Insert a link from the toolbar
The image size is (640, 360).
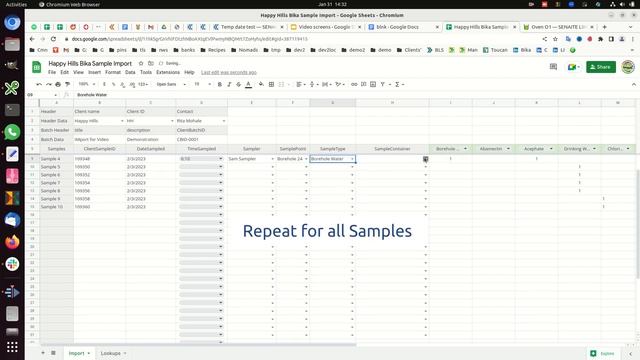pyautogui.click(x=354, y=84)
